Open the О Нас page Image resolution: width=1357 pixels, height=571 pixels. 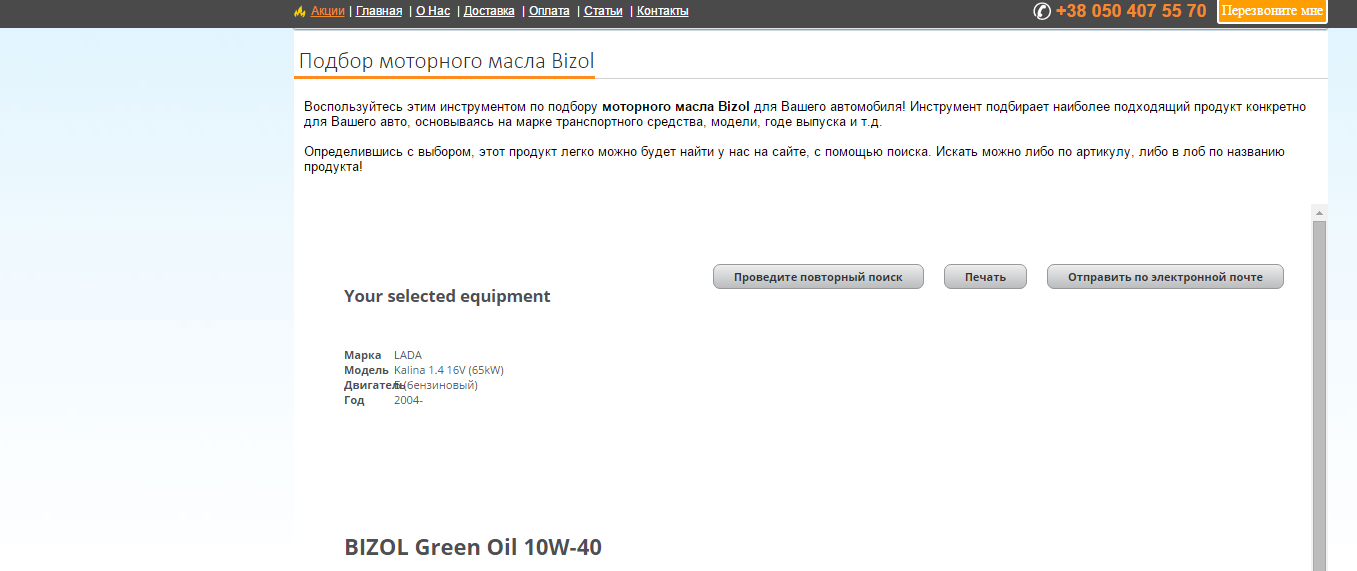[433, 11]
